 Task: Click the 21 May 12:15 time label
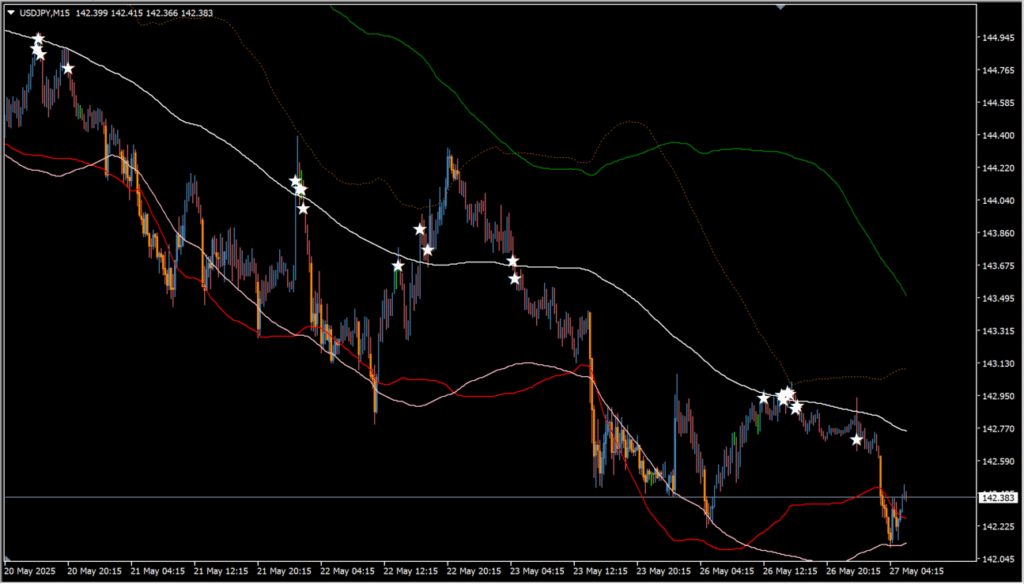pyautogui.click(x=221, y=570)
